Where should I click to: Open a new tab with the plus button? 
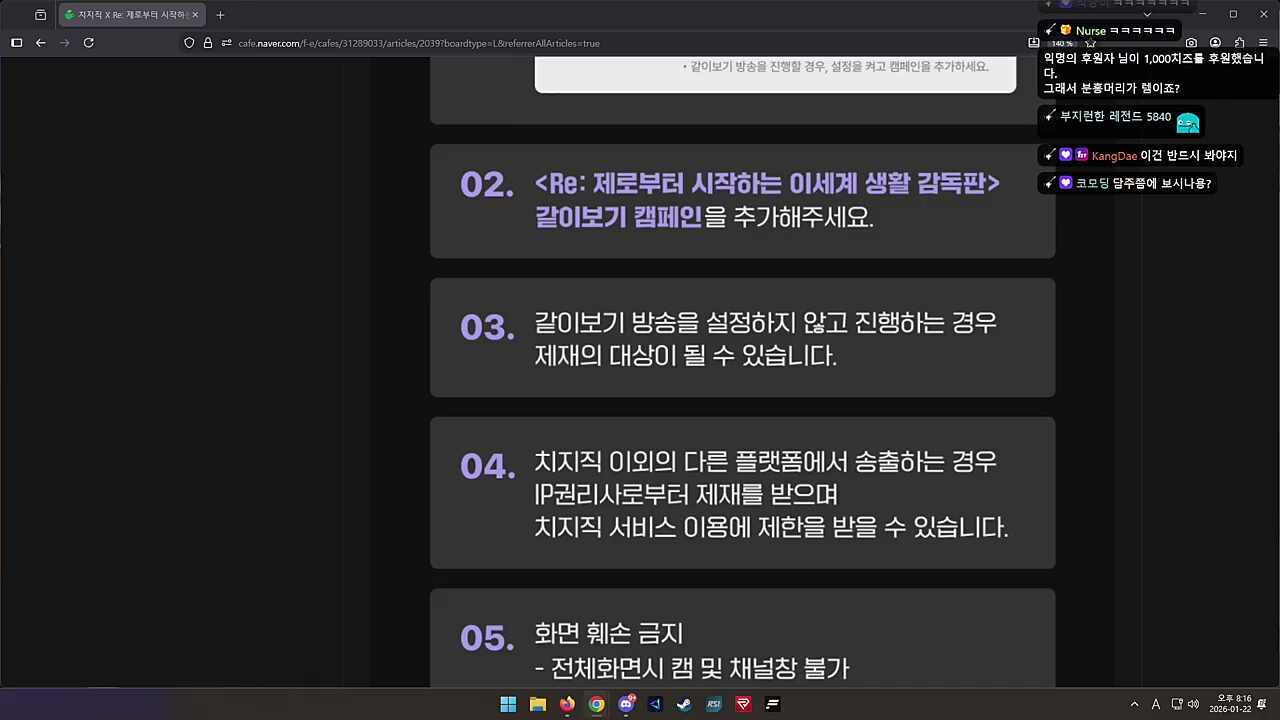[x=220, y=14]
